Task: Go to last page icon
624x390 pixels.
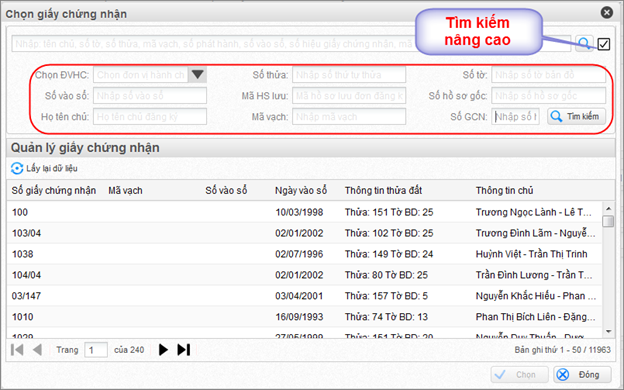Action: pyautogui.click(x=184, y=350)
